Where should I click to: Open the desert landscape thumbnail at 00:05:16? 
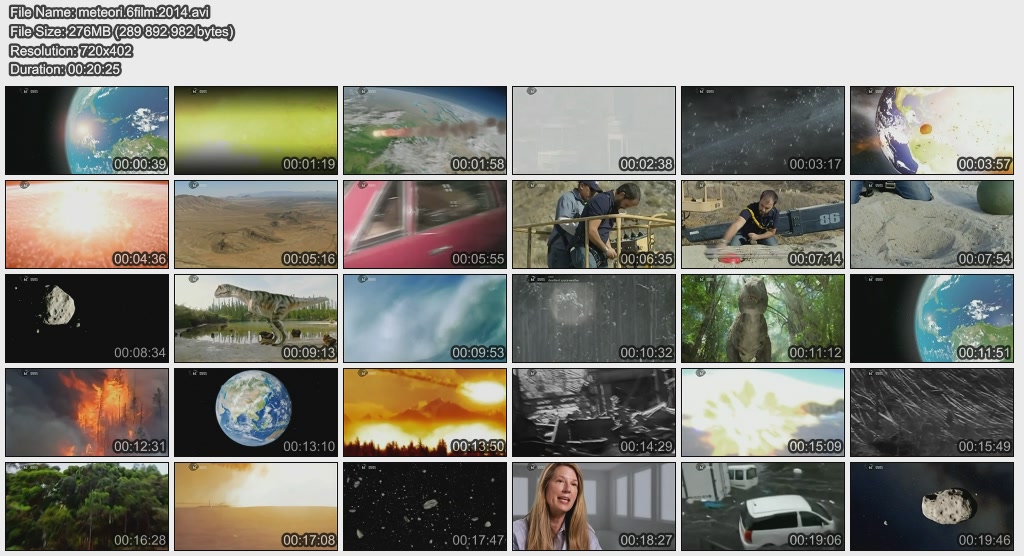coord(256,224)
